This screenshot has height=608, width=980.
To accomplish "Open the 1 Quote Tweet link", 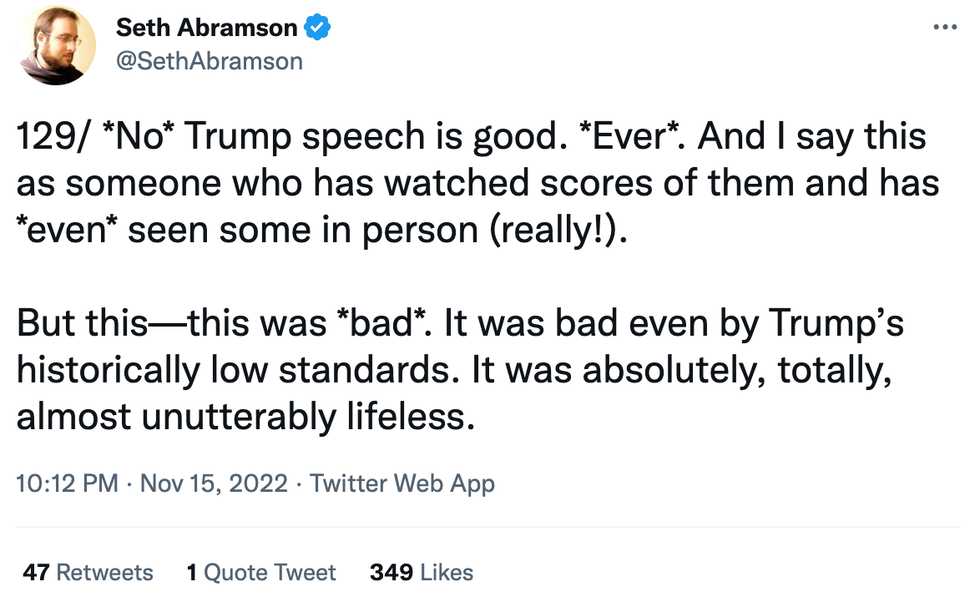I will (261, 573).
